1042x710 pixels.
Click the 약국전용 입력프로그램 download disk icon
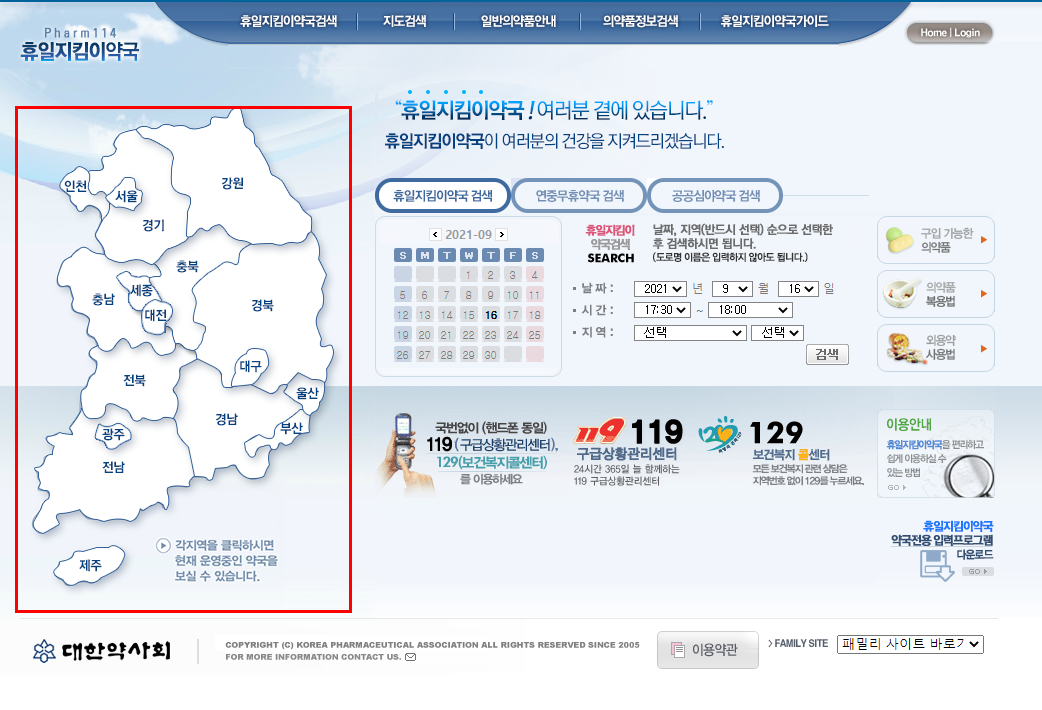coord(936,565)
